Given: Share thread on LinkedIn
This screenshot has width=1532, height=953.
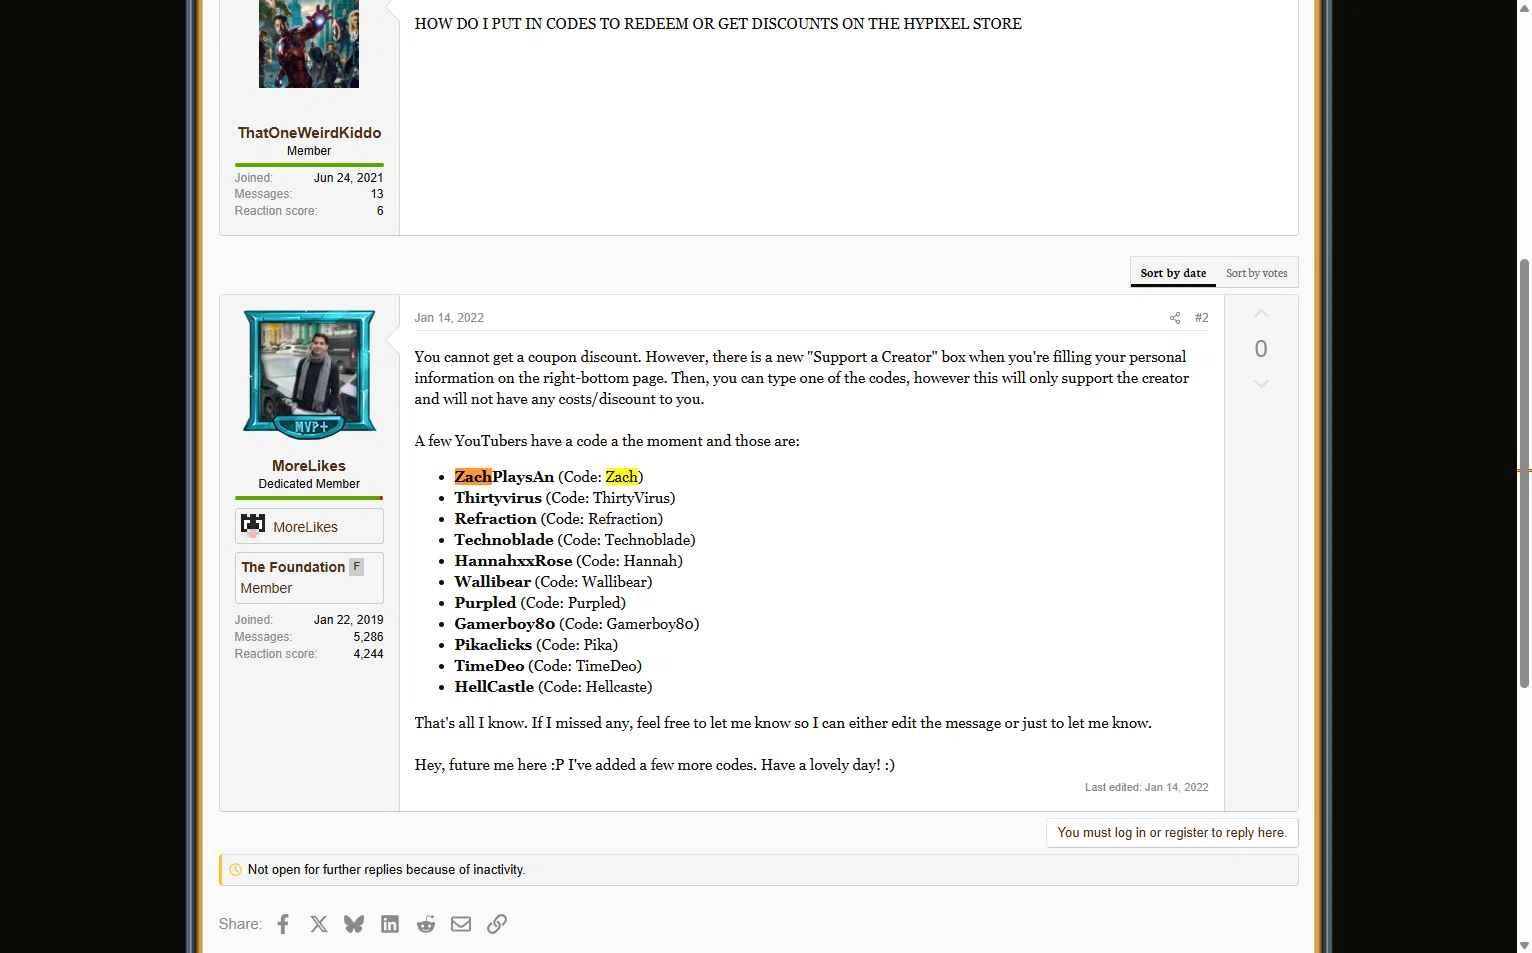Looking at the screenshot, I should point(390,924).
